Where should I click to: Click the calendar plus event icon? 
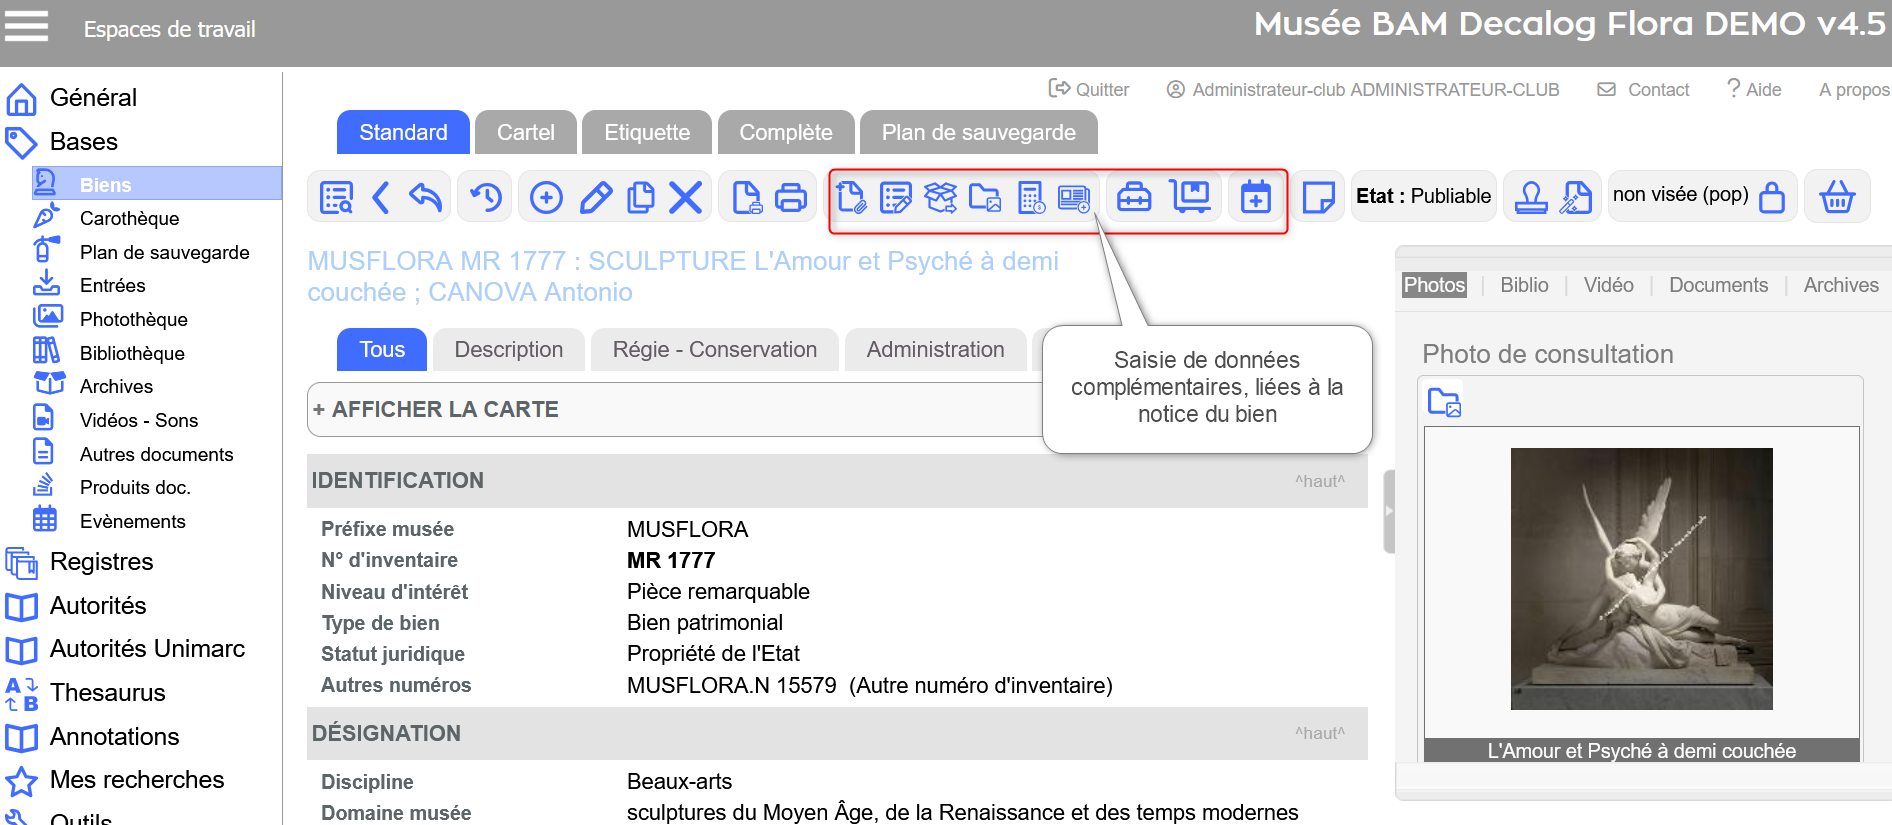coord(1255,197)
